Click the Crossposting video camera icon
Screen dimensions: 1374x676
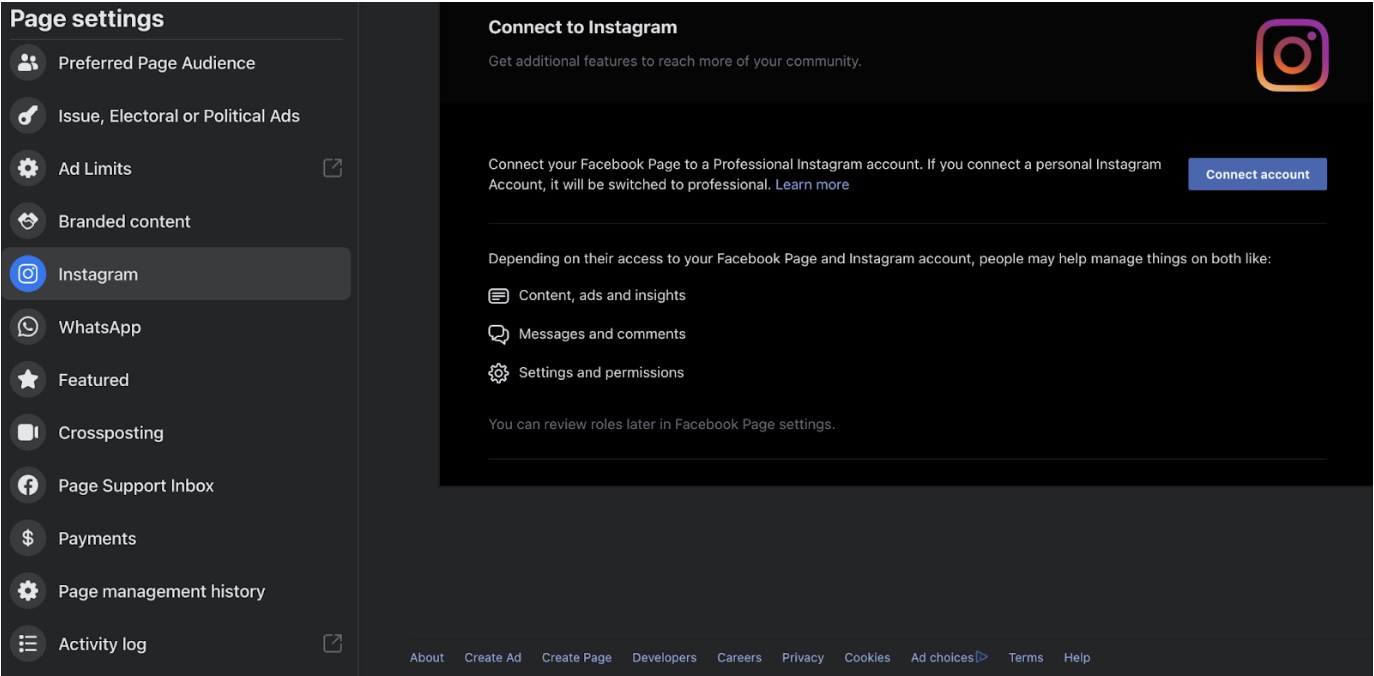(x=28, y=433)
